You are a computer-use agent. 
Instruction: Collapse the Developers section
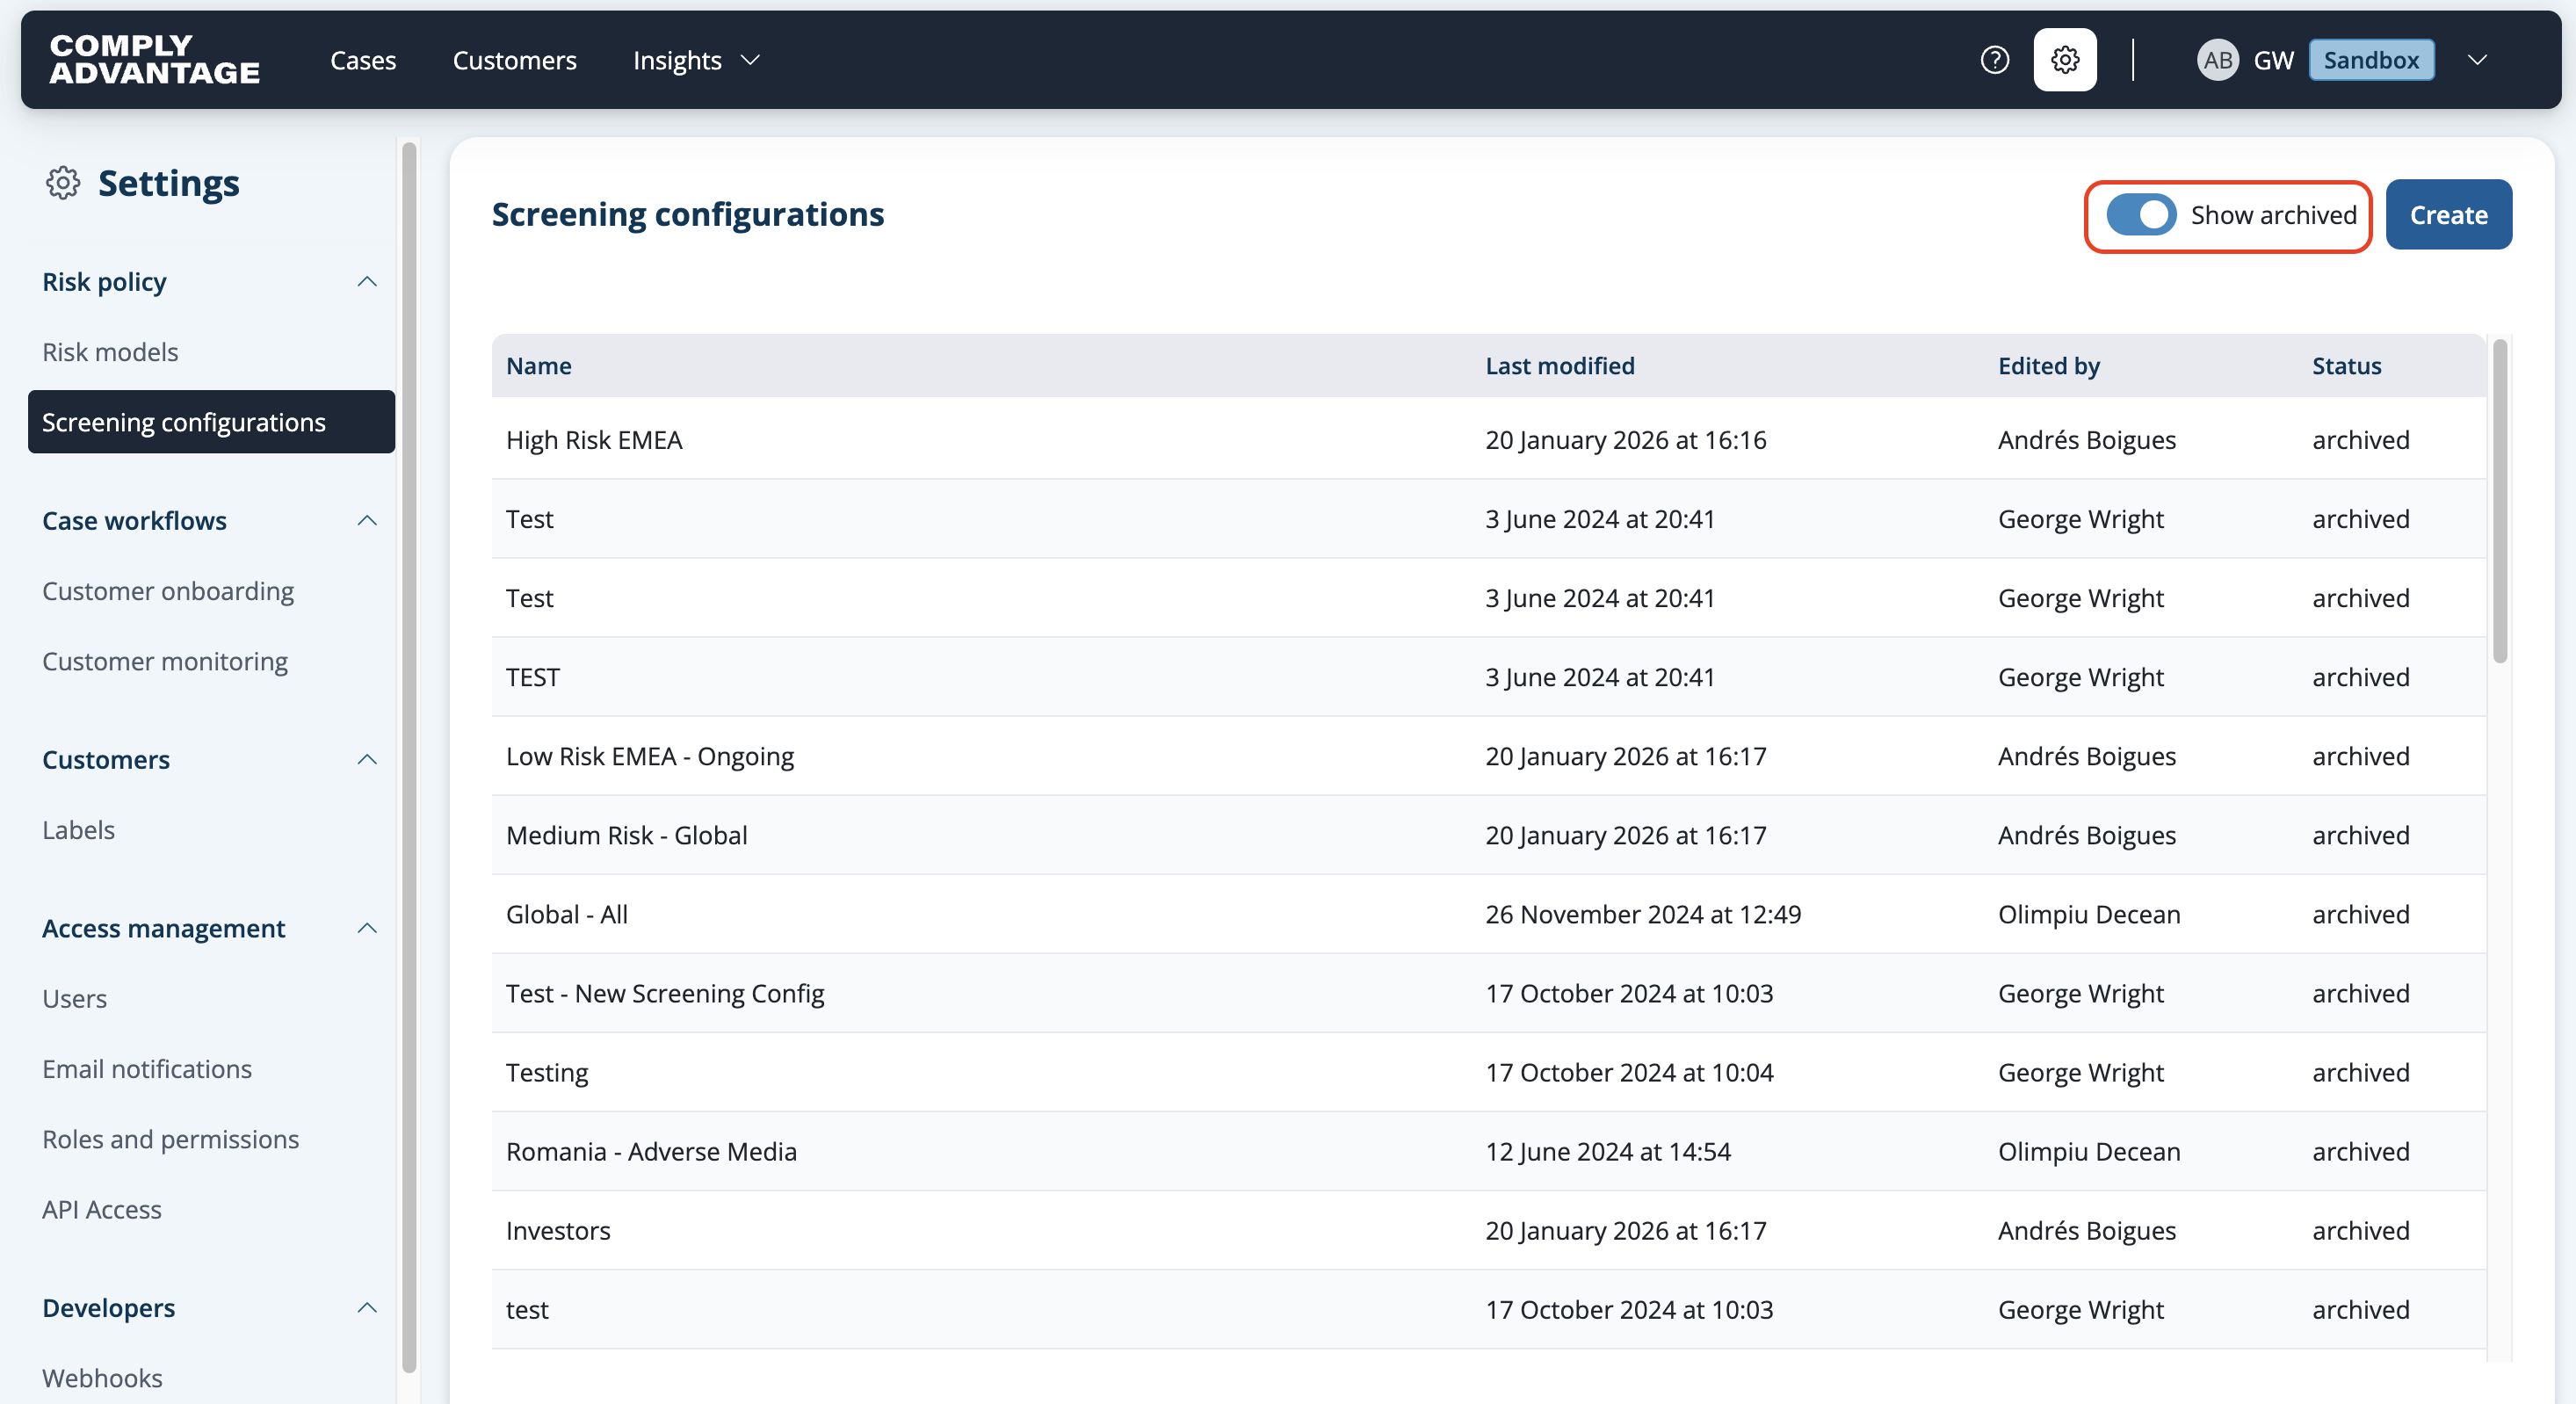(x=367, y=1308)
